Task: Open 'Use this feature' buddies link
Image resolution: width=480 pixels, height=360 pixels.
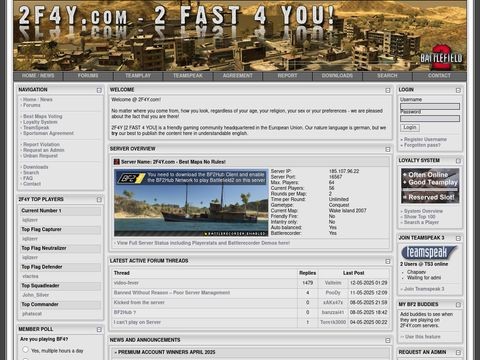Action: (422, 337)
